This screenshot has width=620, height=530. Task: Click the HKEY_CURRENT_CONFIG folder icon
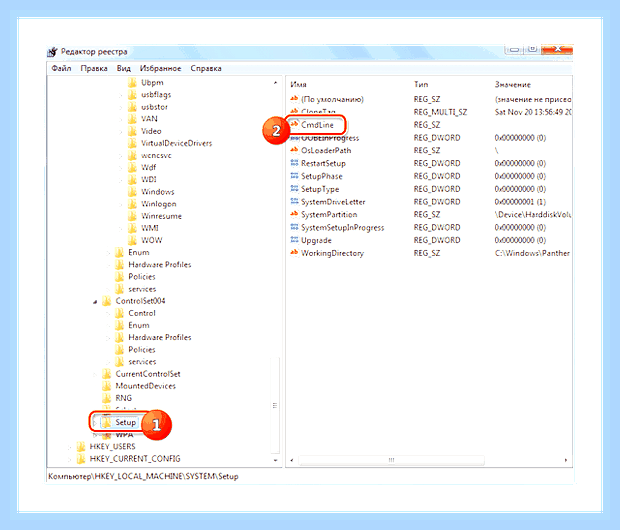pos(81,459)
